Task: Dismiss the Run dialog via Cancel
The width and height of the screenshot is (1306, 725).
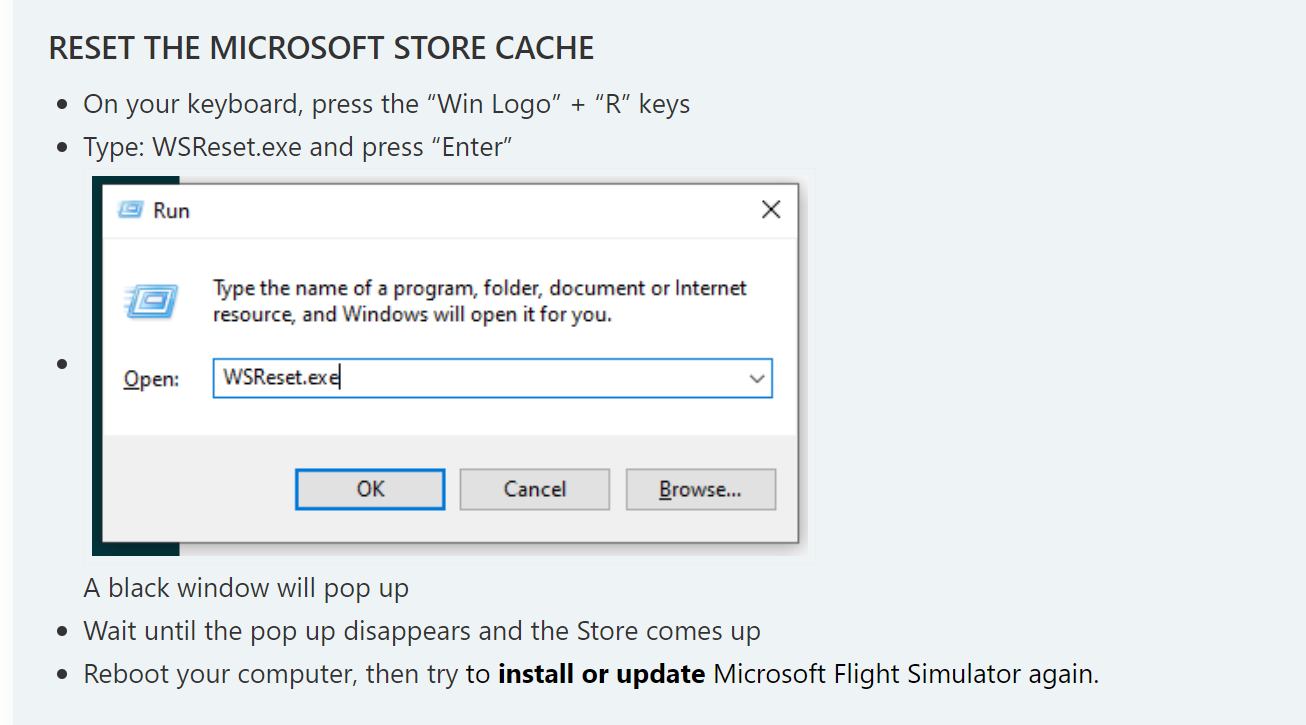Action: pos(535,489)
